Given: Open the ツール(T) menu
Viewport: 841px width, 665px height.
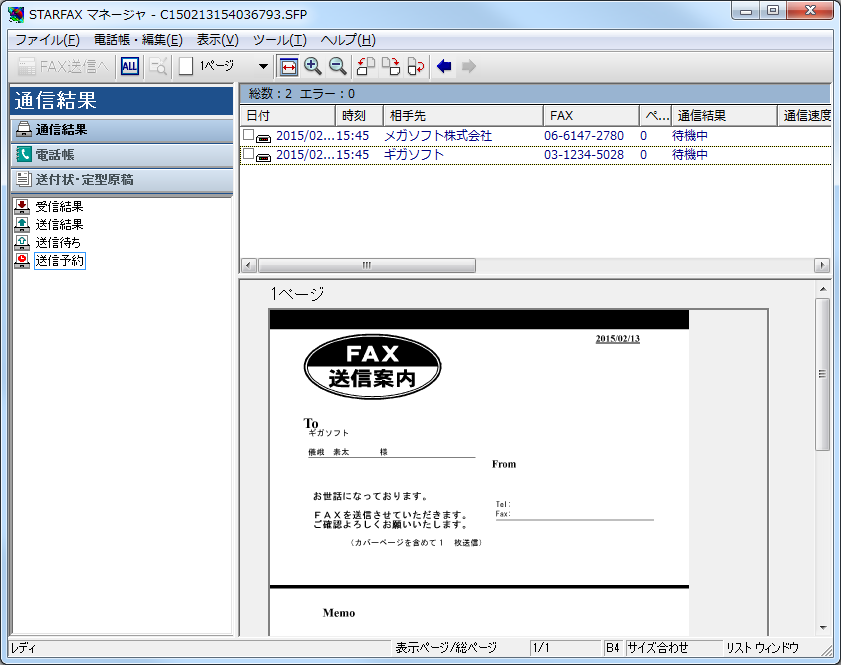Looking at the screenshot, I should click(x=279, y=40).
